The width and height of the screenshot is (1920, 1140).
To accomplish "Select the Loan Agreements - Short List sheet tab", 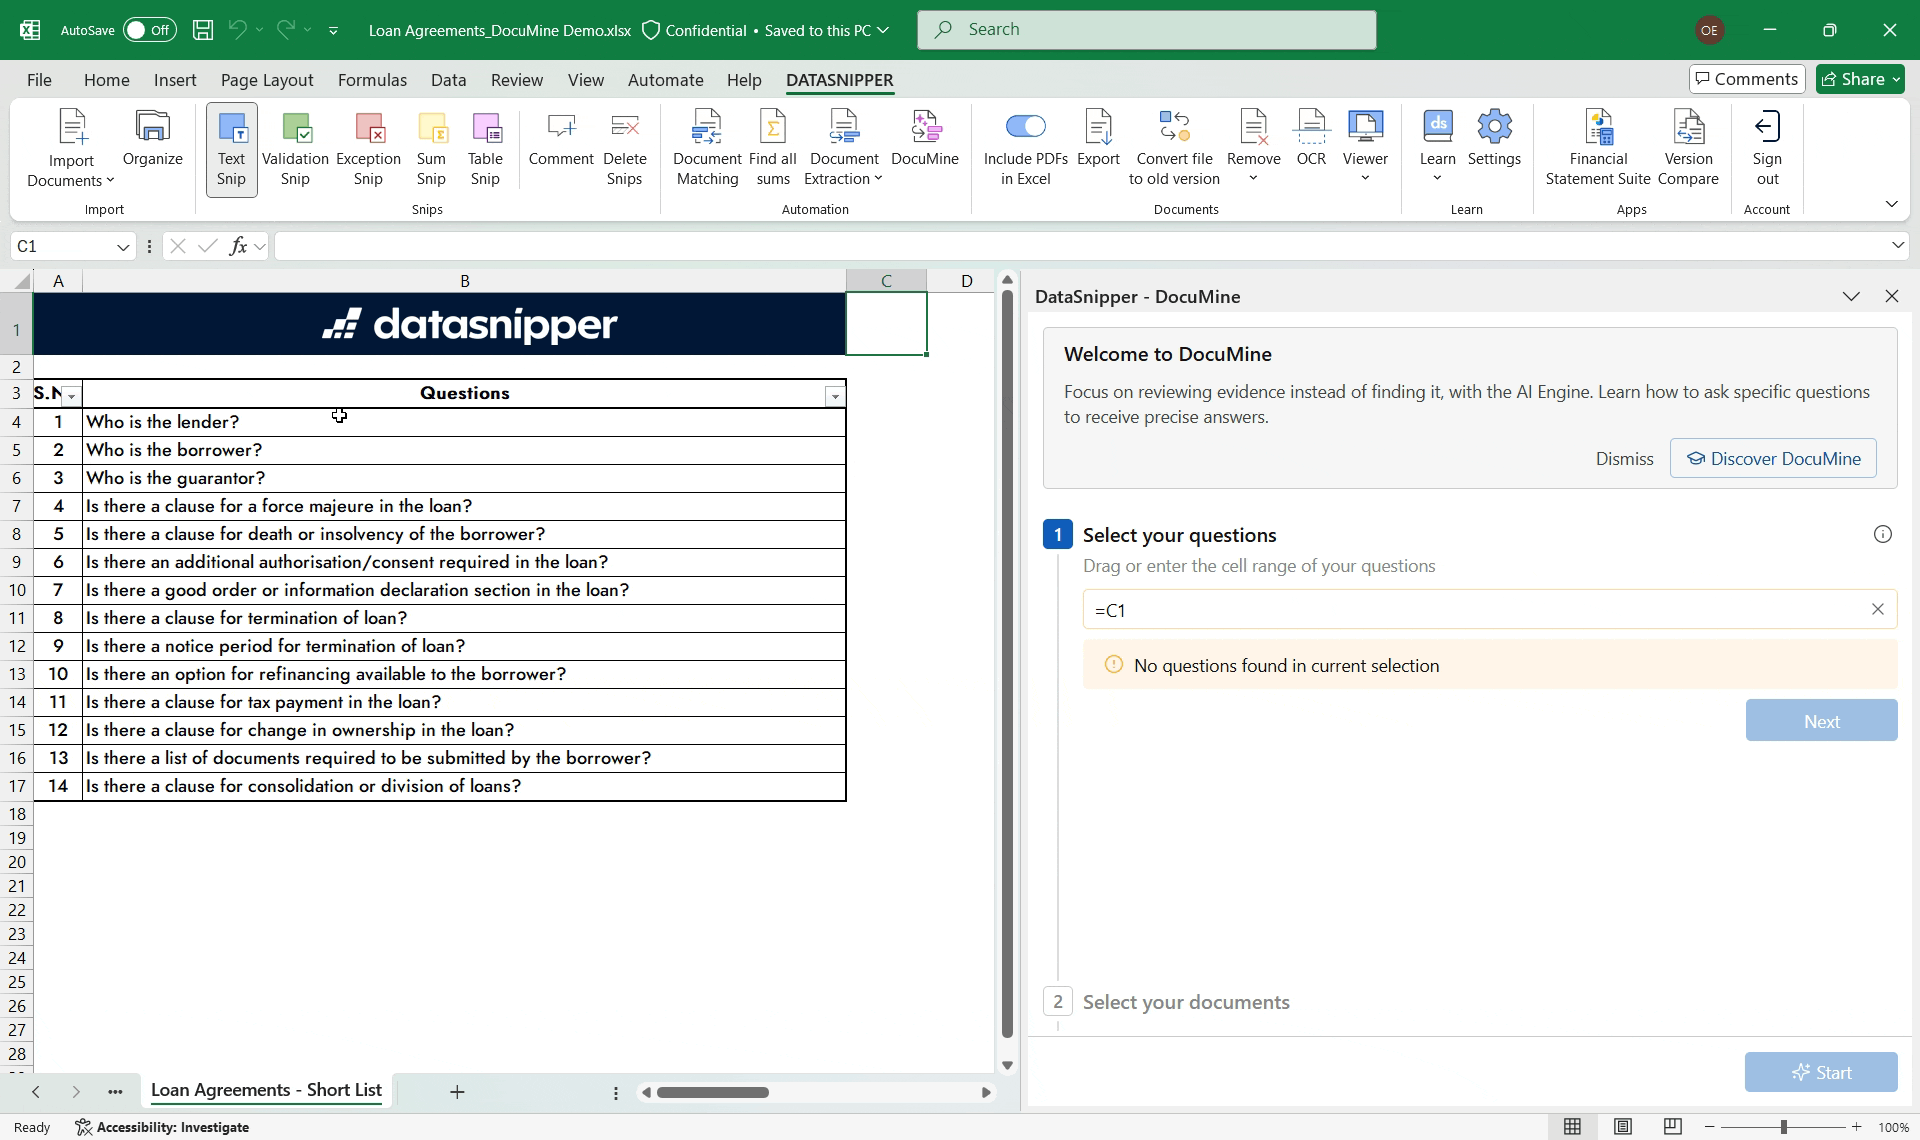I will [266, 1090].
